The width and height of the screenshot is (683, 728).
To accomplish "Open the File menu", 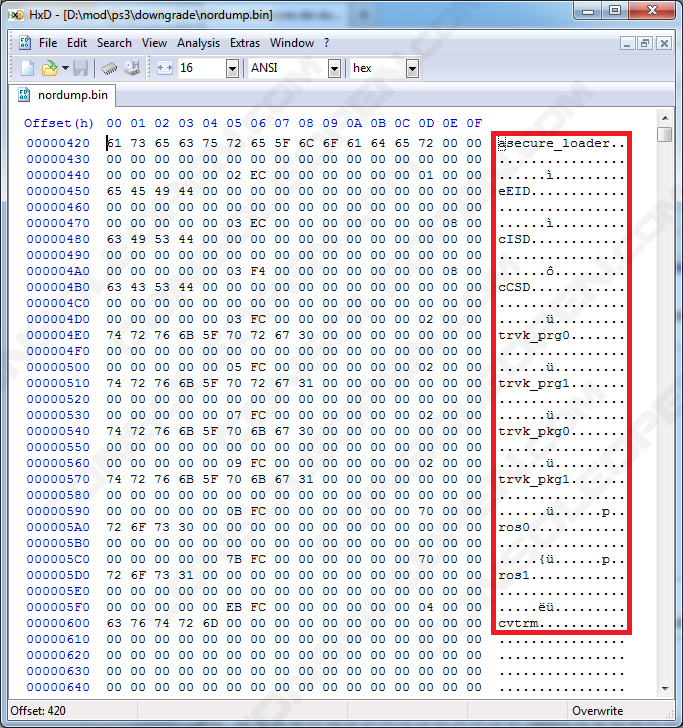I will point(48,43).
